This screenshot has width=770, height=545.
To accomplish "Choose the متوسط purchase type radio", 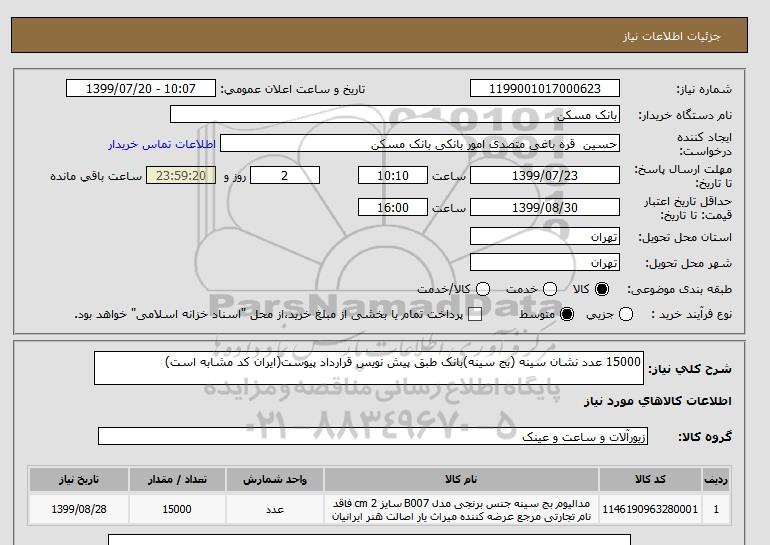I will tap(567, 314).
